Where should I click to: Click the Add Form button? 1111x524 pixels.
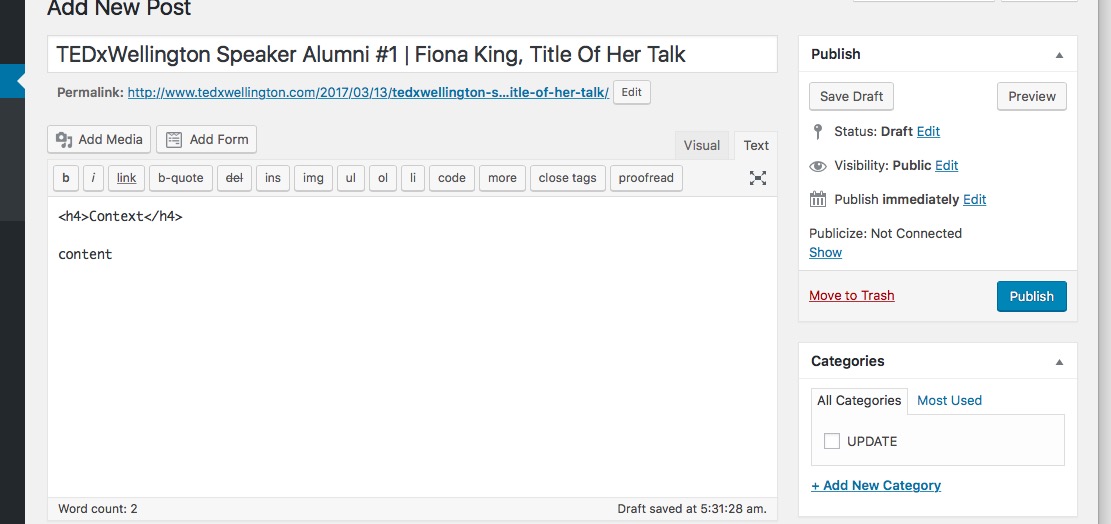coord(206,139)
